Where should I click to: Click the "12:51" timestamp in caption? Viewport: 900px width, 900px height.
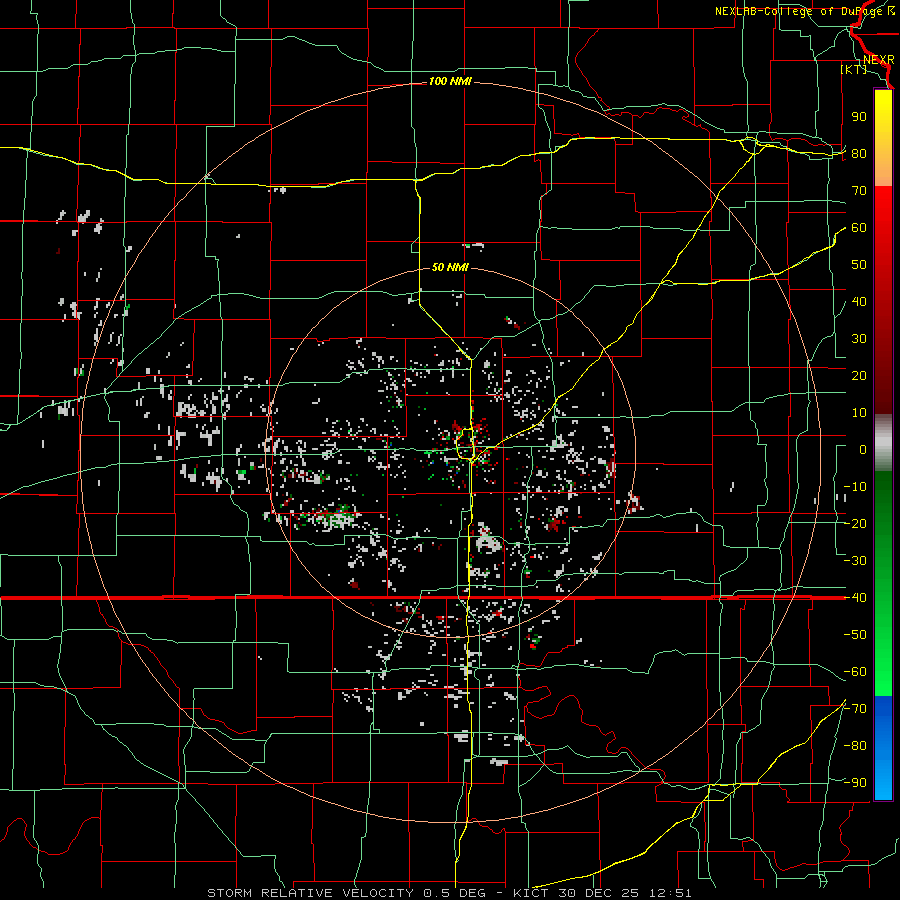670,893
